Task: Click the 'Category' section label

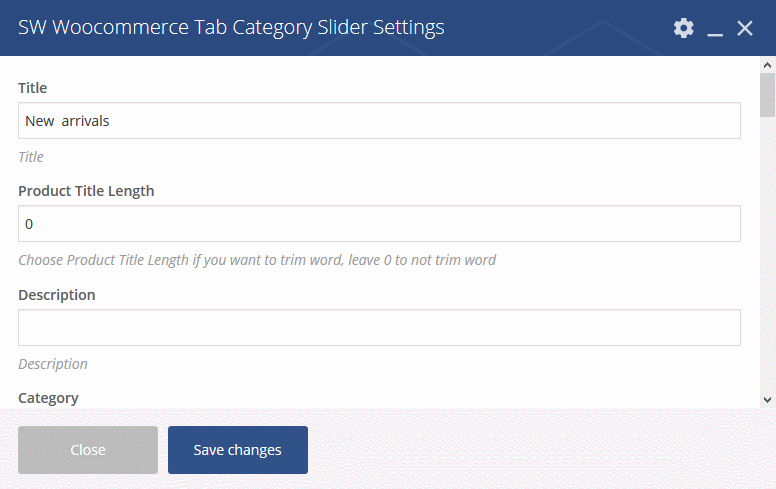Action: tap(48, 398)
